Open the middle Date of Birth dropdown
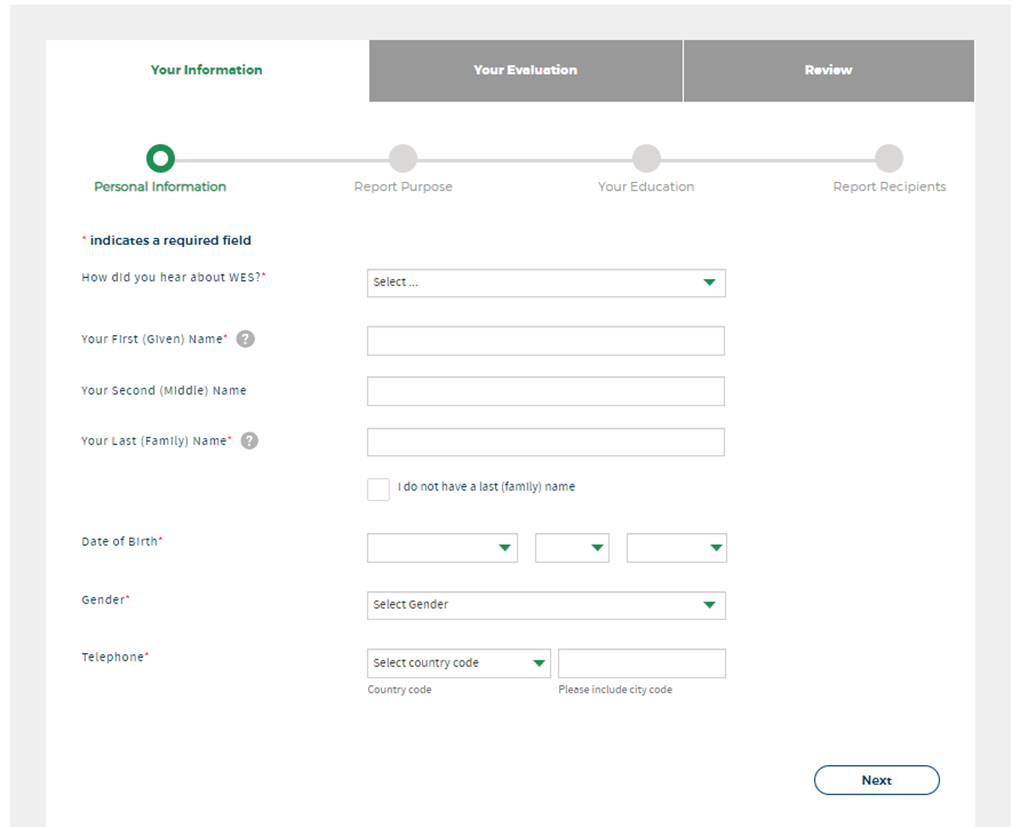Image resolution: width=1020 pixels, height=827 pixels. [x=572, y=548]
